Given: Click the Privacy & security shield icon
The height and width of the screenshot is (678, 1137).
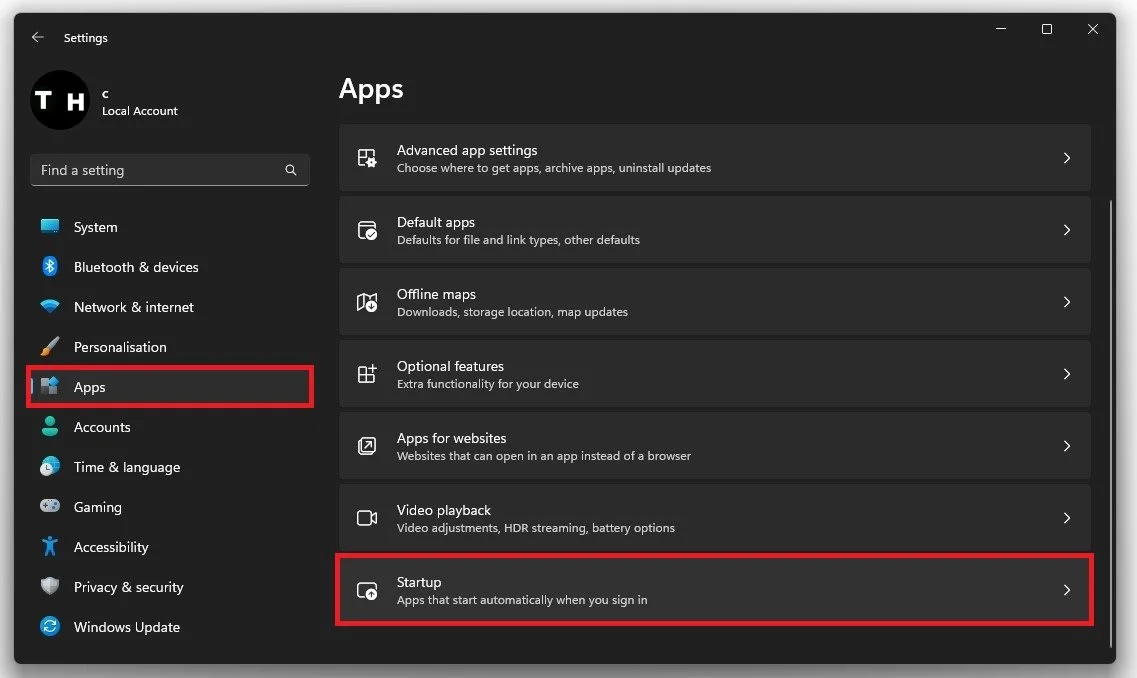Looking at the screenshot, I should (x=50, y=586).
